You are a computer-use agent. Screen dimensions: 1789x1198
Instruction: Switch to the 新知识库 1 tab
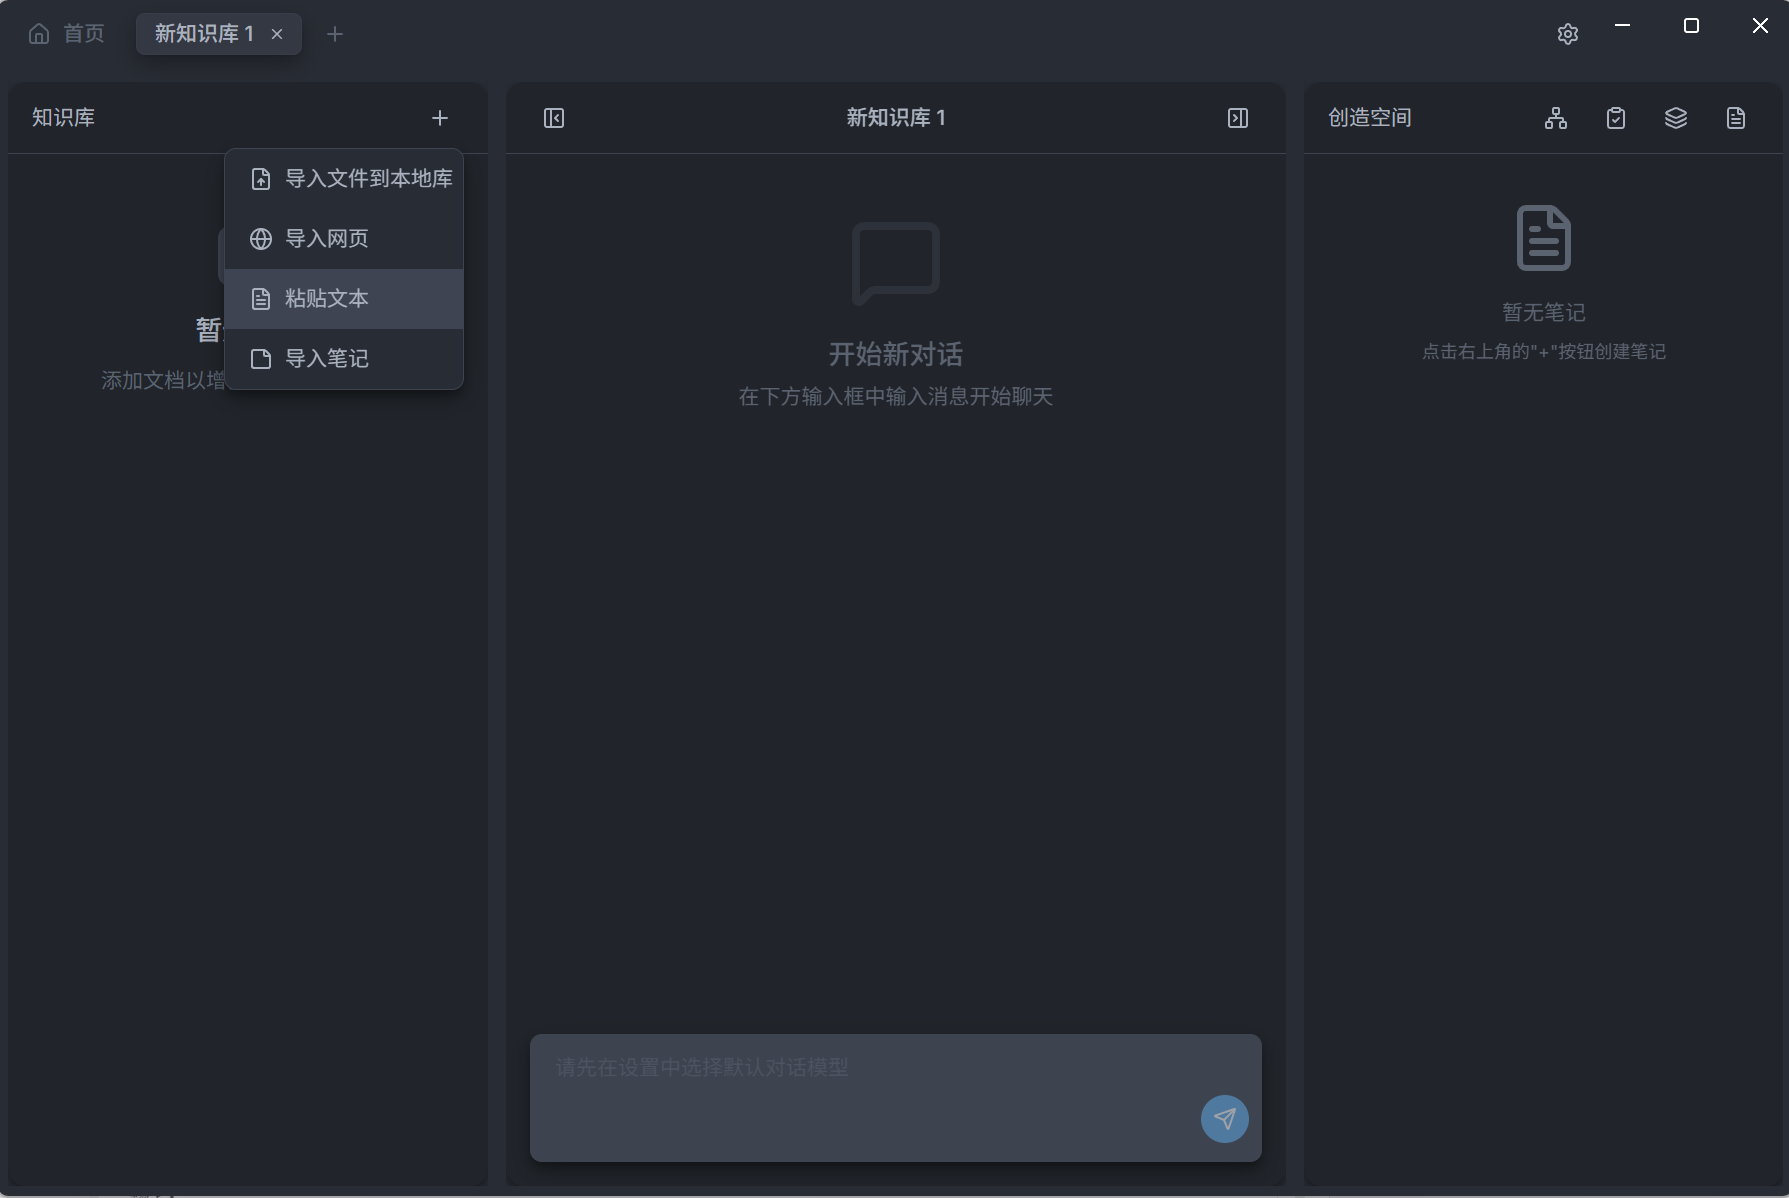pyautogui.click(x=204, y=34)
